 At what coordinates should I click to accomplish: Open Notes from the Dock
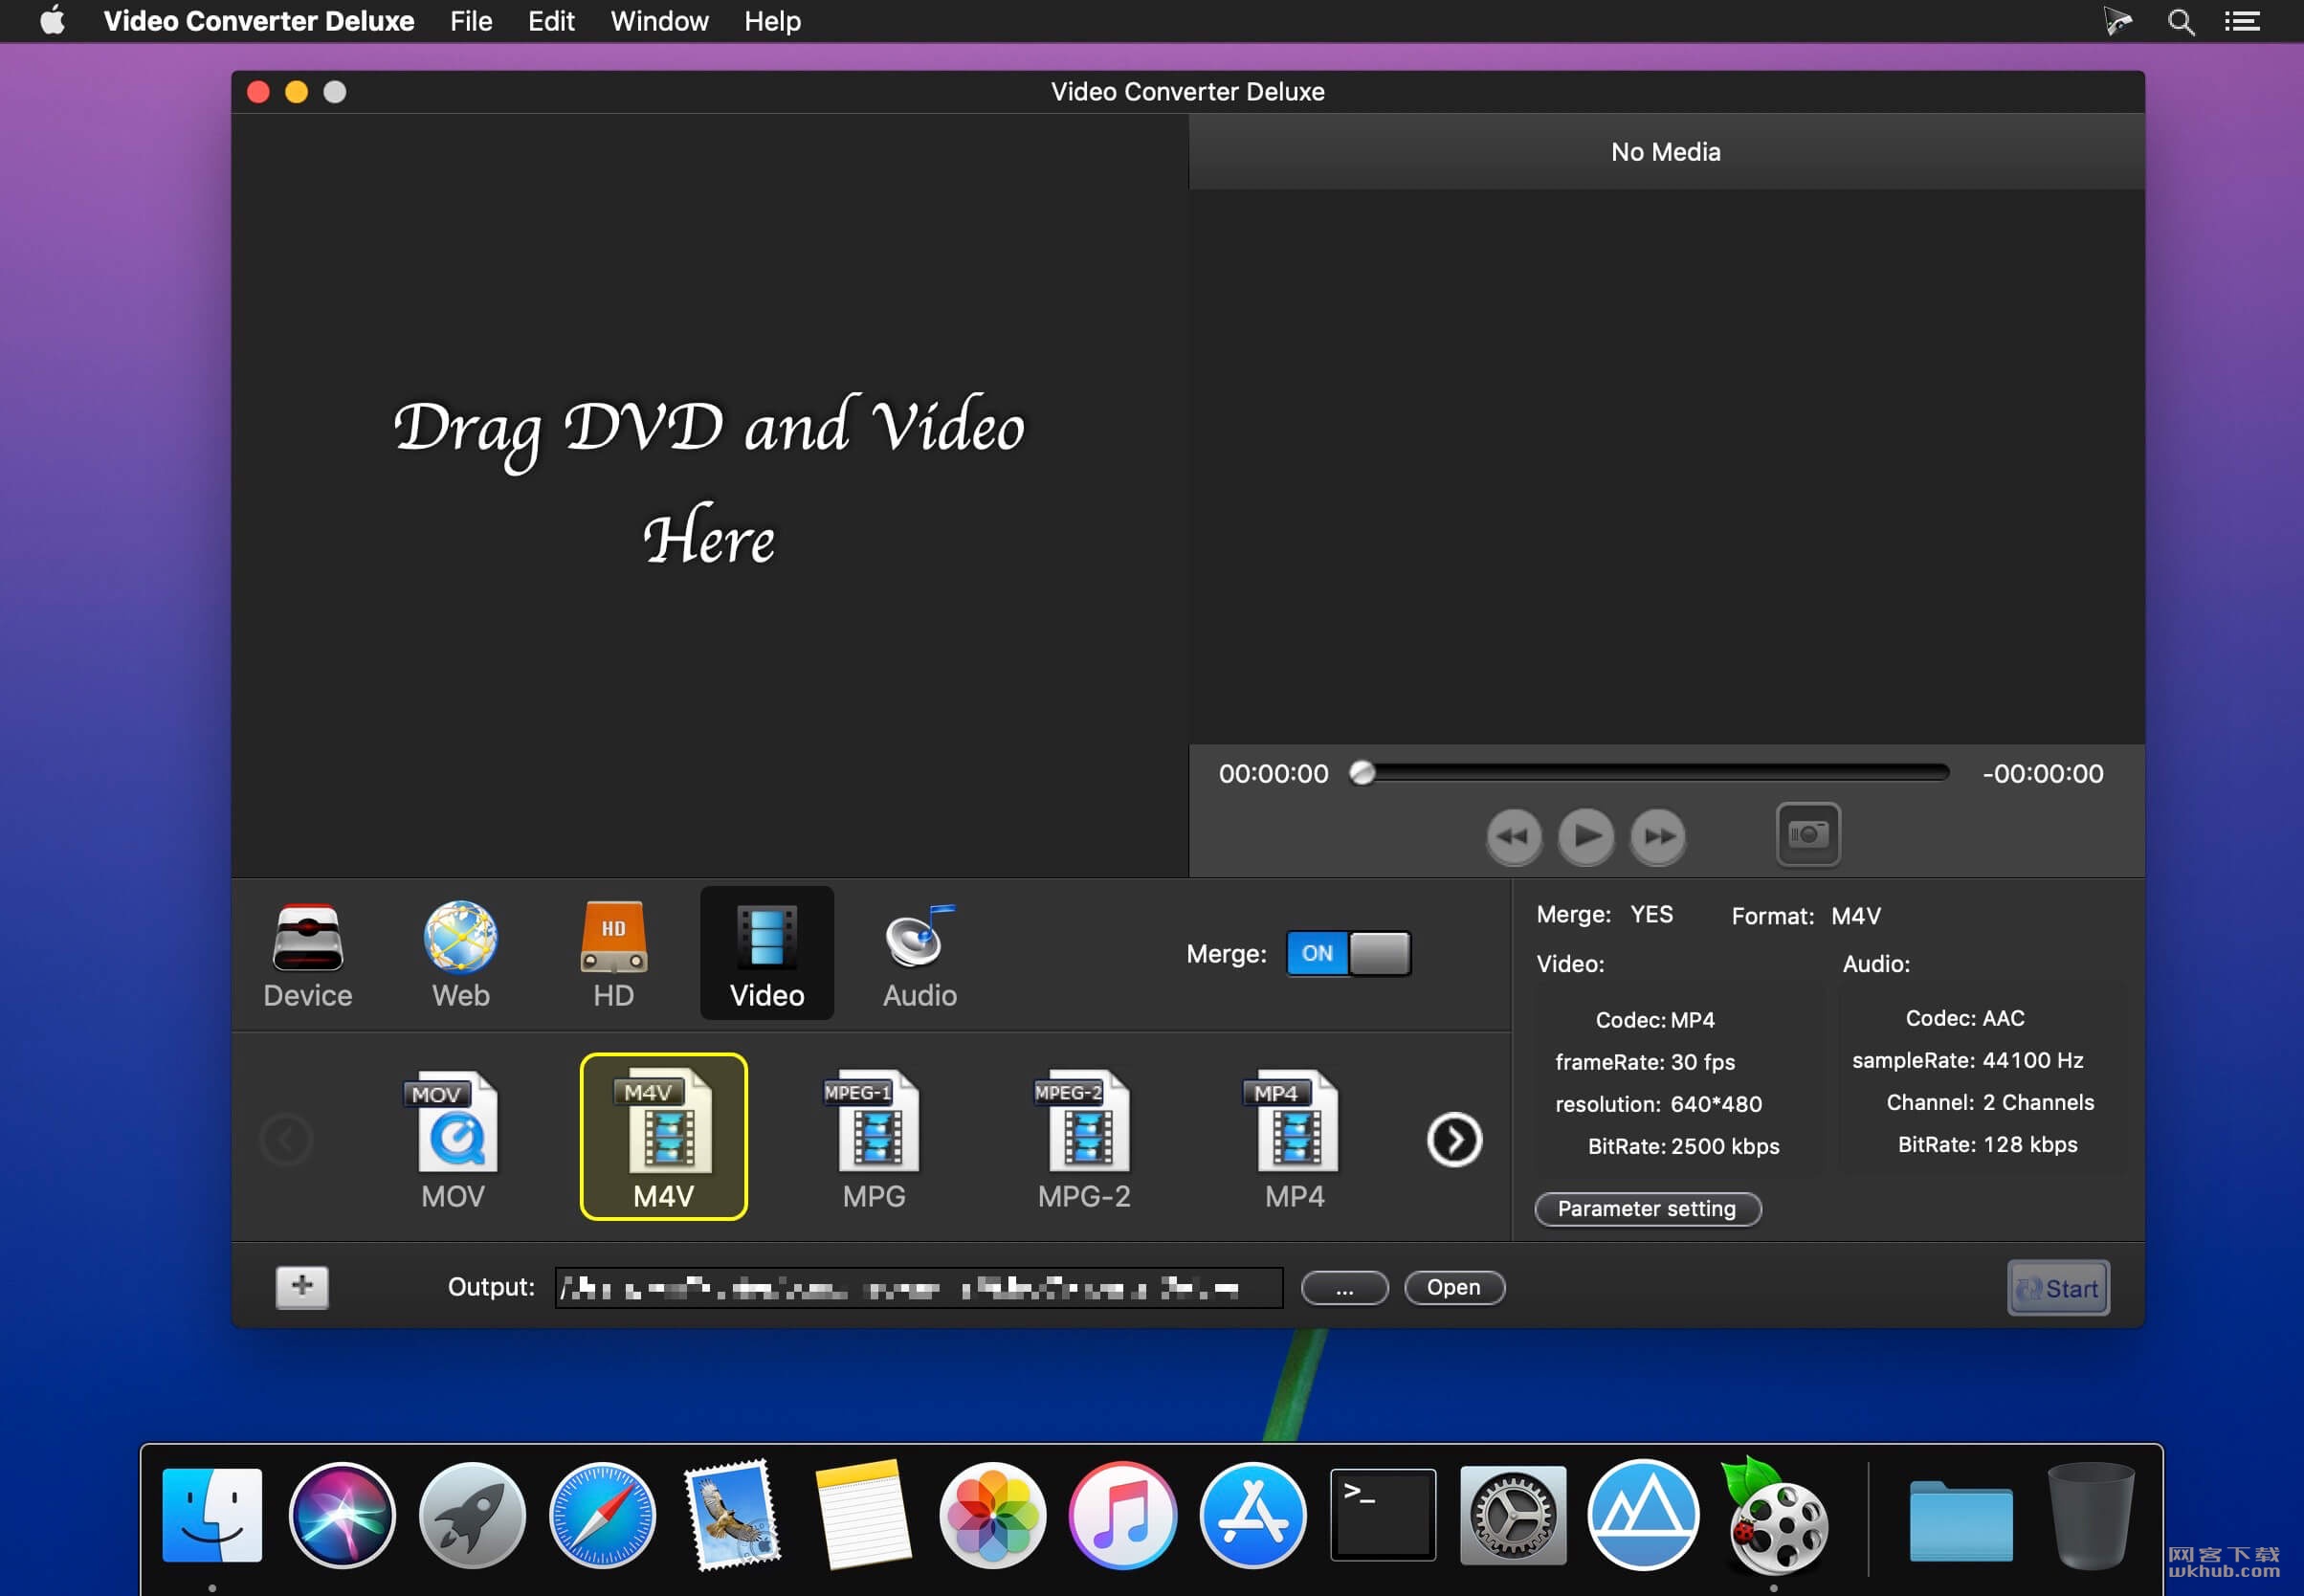(862, 1514)
